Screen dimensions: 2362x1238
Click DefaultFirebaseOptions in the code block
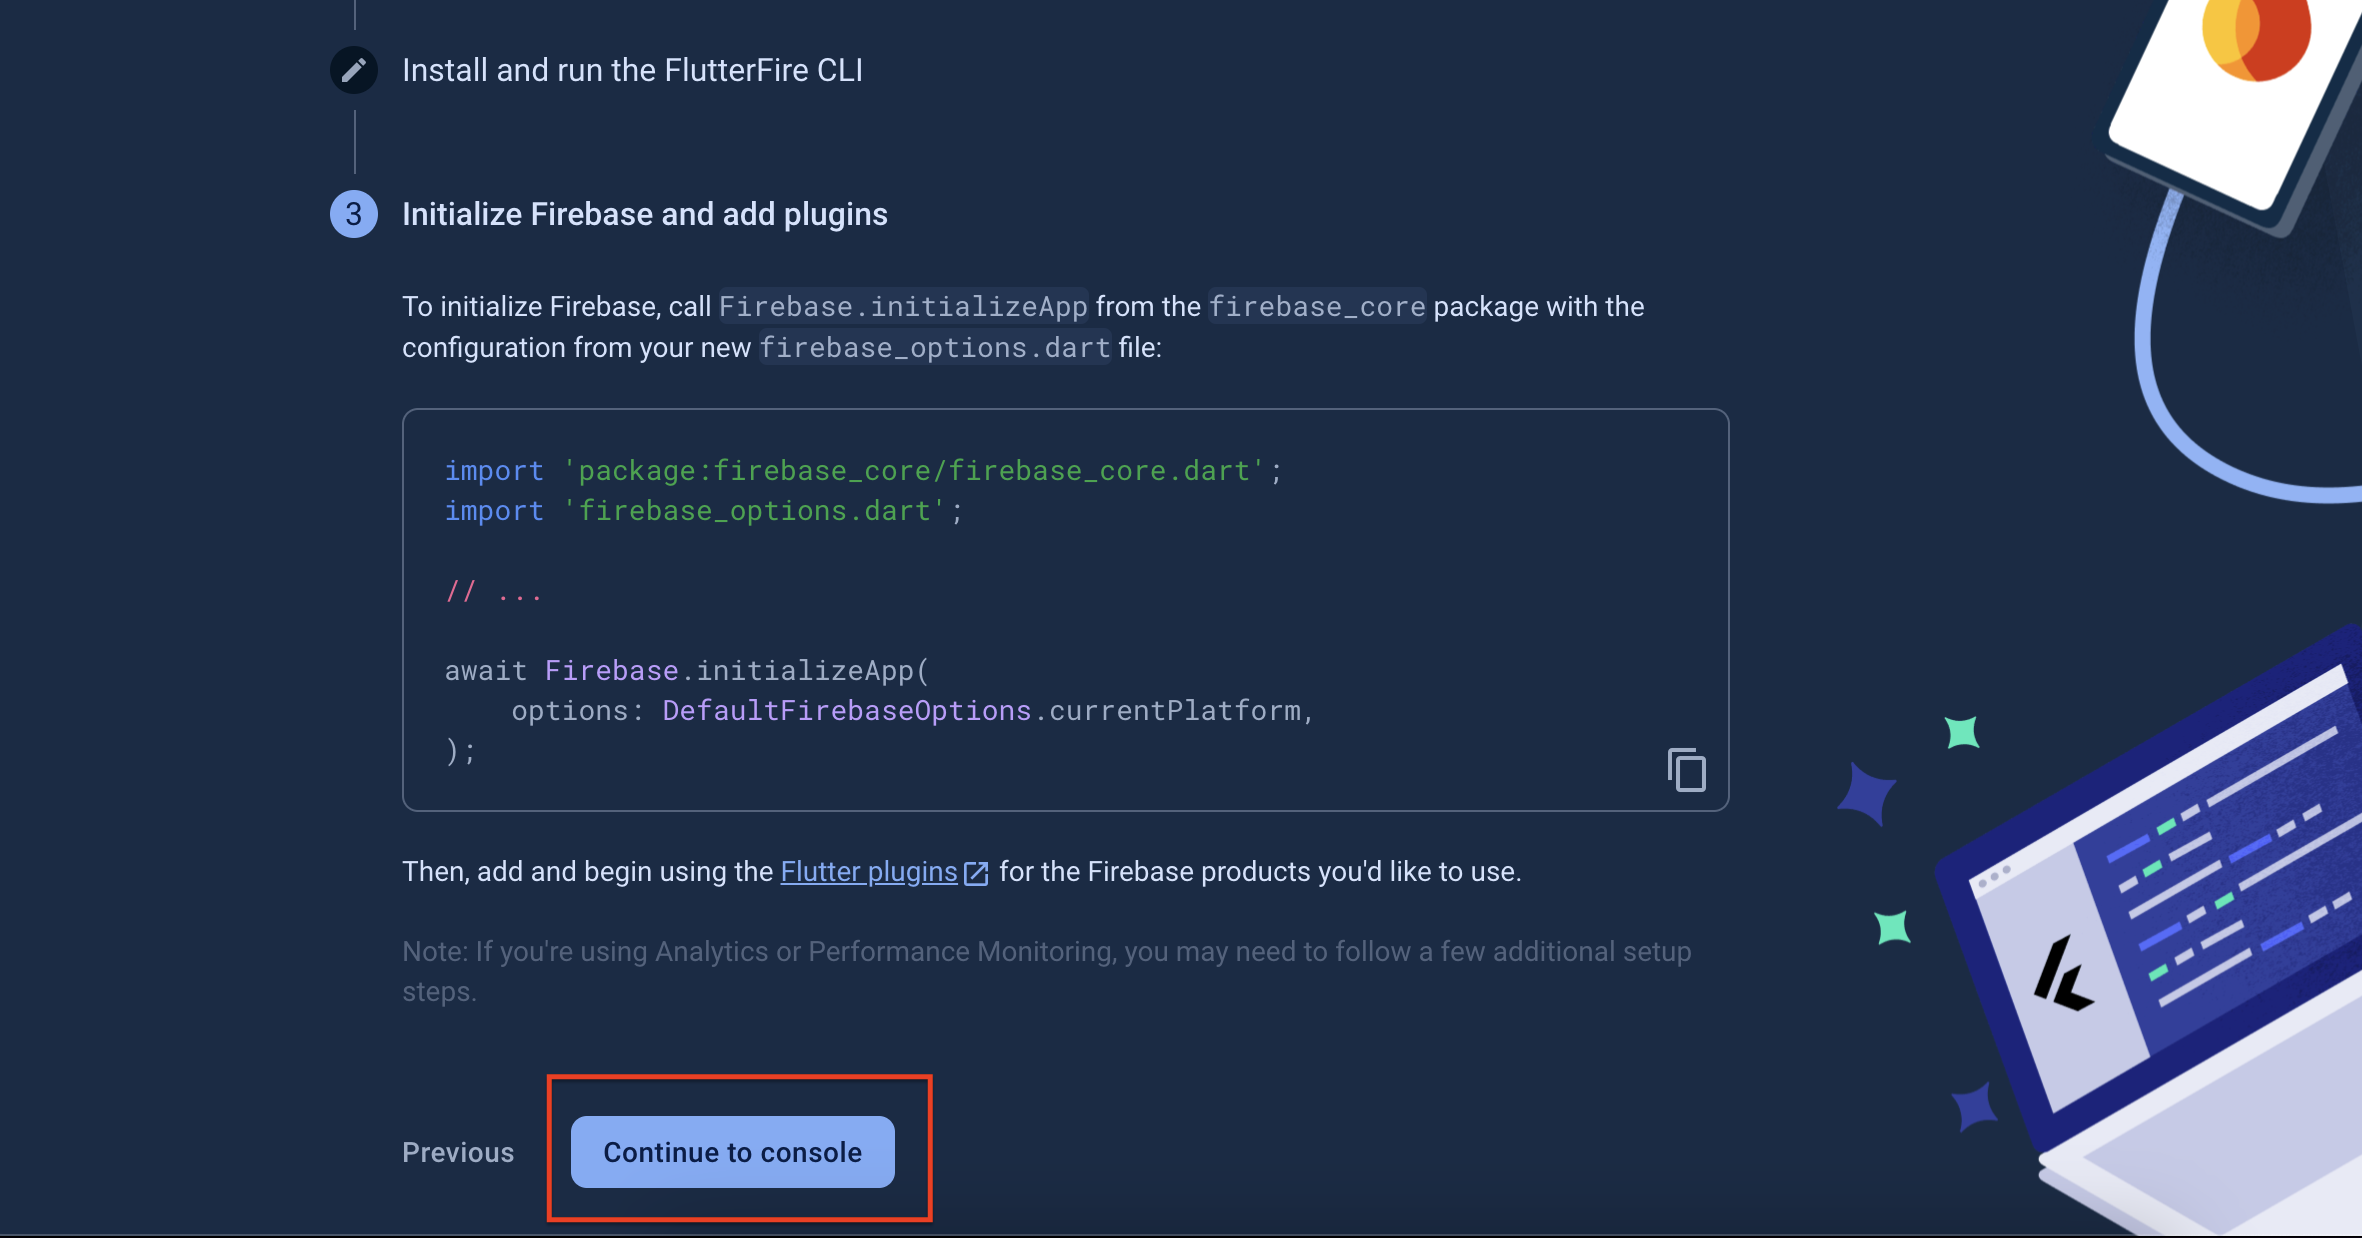pyautogui.click(x=846, y=711)
